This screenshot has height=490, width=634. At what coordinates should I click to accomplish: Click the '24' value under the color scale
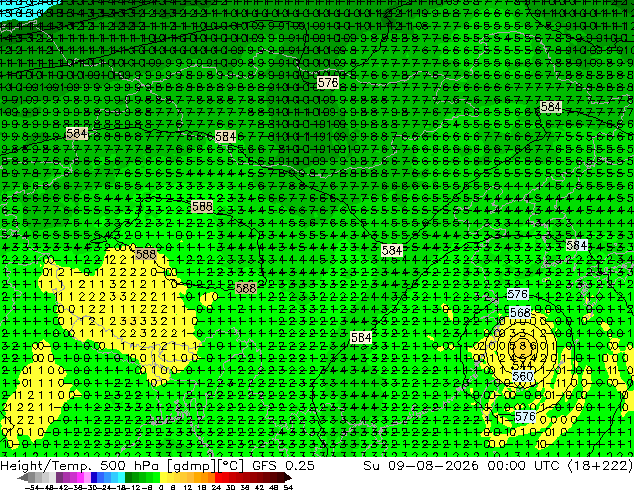pos(216,487)
